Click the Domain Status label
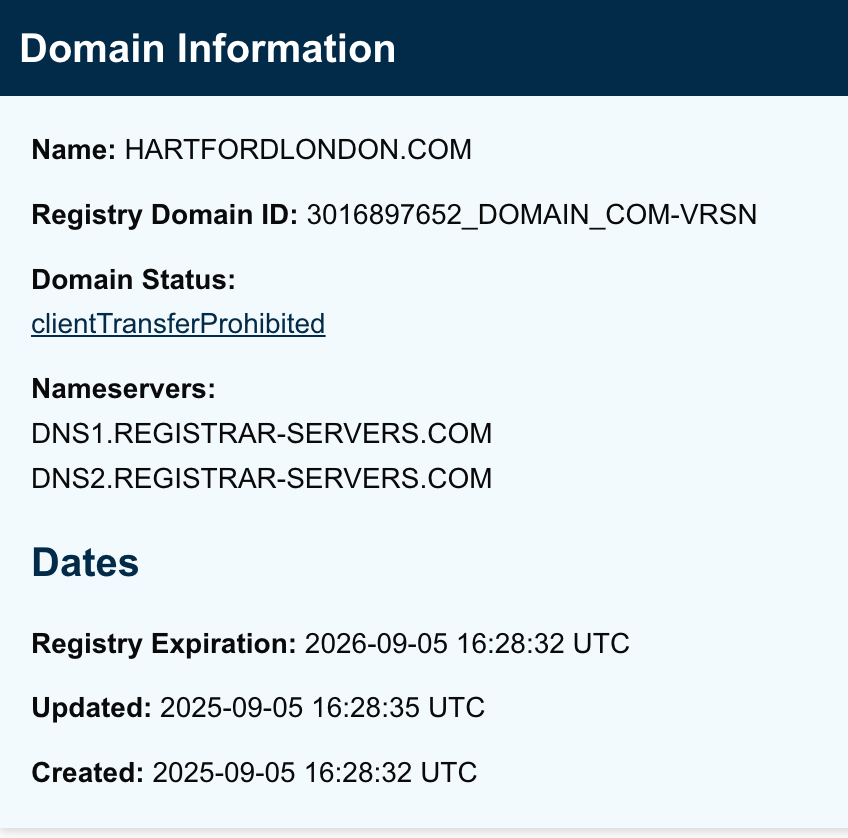The width and height of the screenshot is (848, 838). click(133, 280)
